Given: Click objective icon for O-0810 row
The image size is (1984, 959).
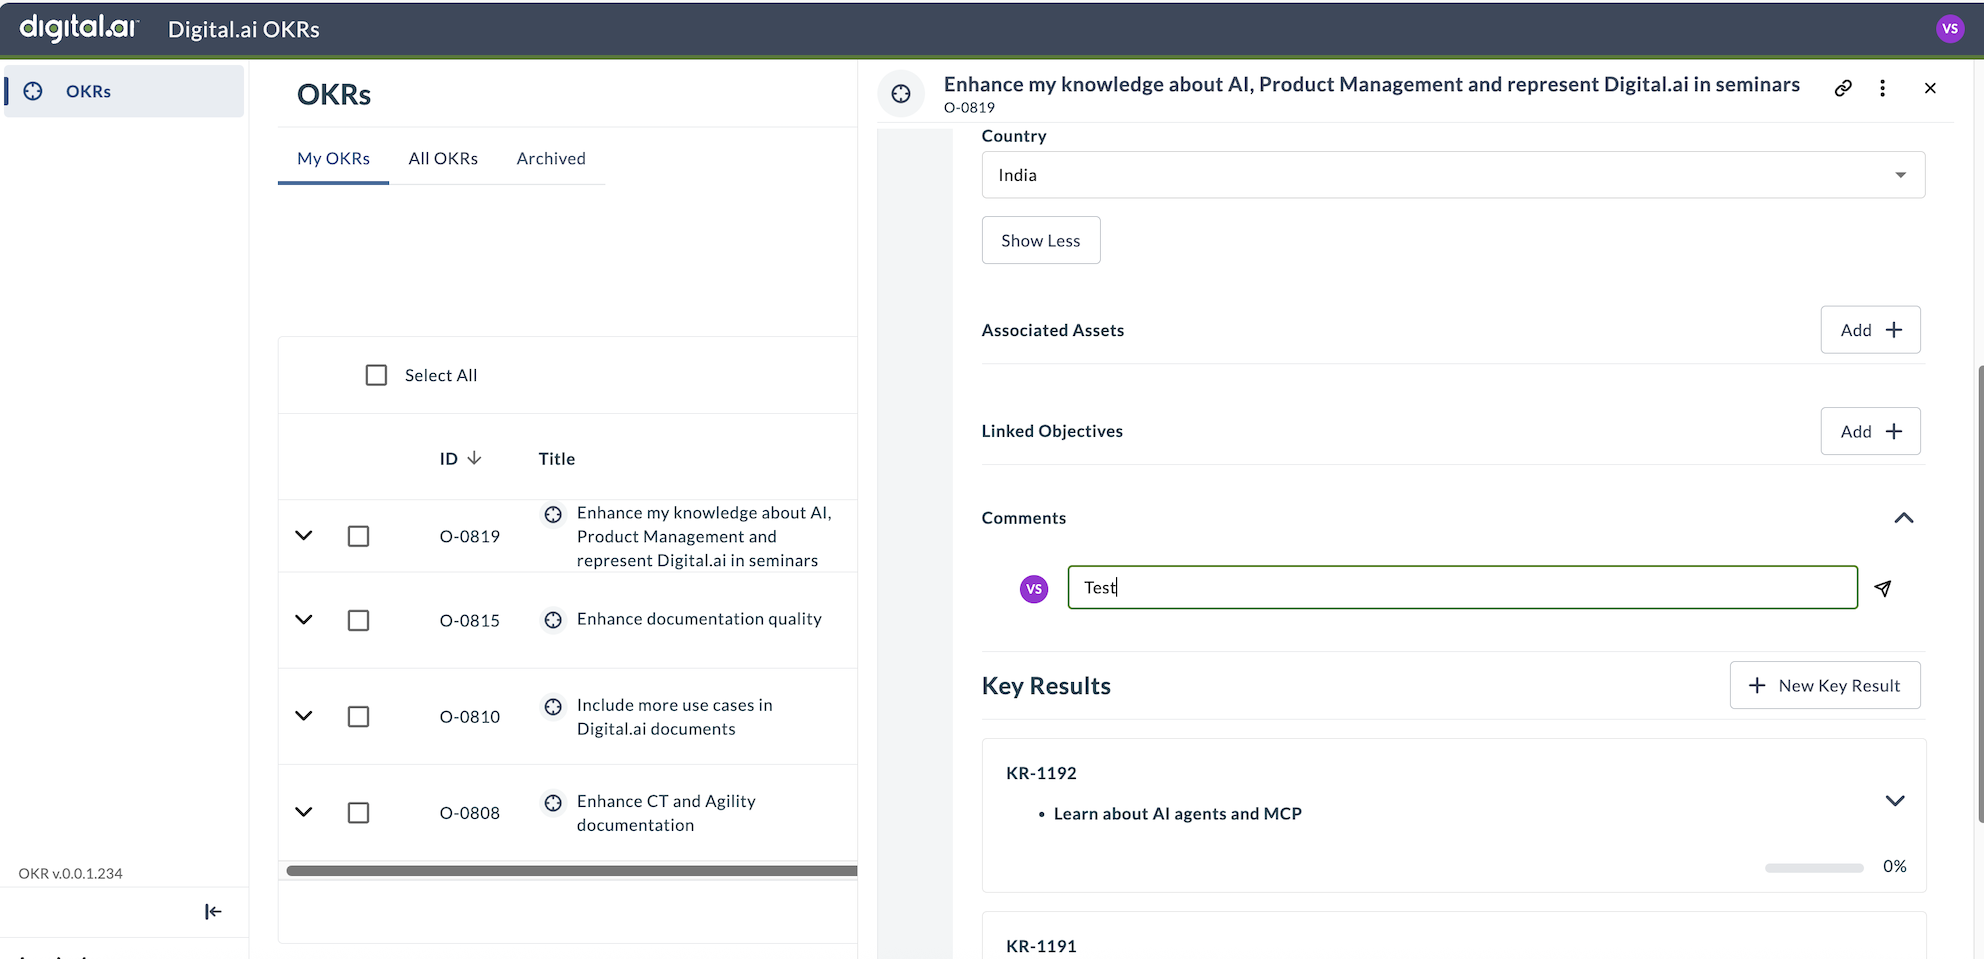Looking at the screenshot, I should tap(553, 707).
